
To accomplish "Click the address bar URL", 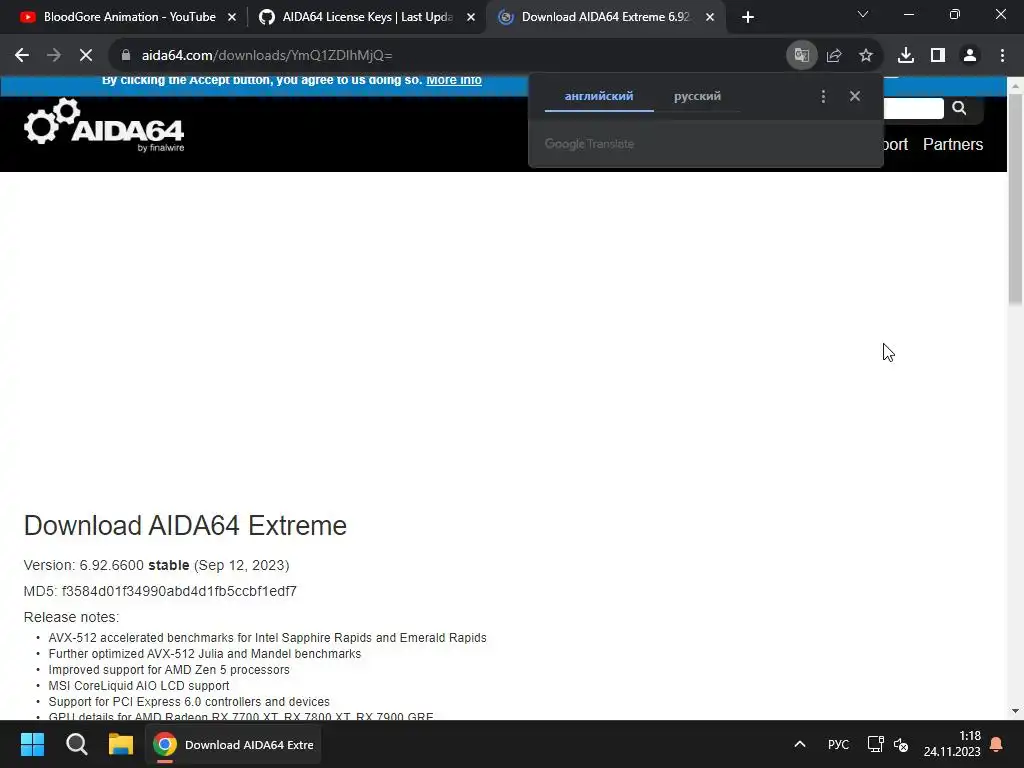I will (267, 56).
